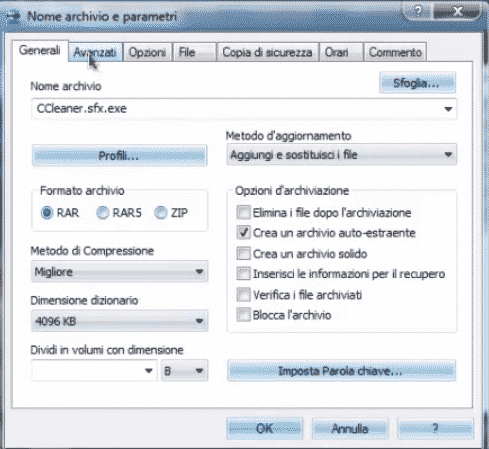This screenshot has width=489, height=449.
Task: Toggle Blocca l'archivio checkbox
Action: point(243,315)
